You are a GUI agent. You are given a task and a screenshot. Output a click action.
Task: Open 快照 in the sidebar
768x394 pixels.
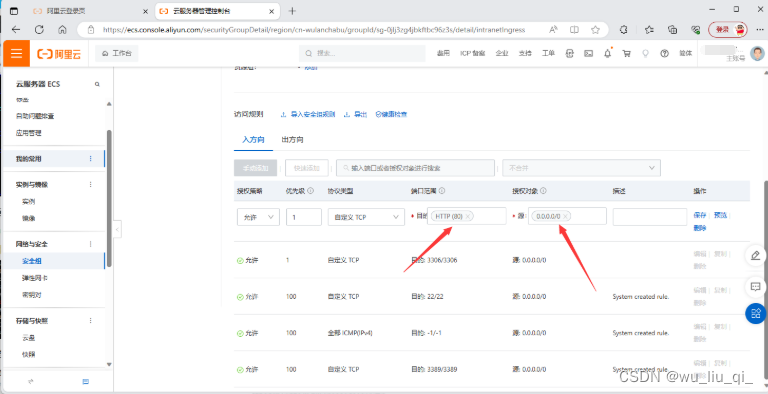click(x=28, y=354)
